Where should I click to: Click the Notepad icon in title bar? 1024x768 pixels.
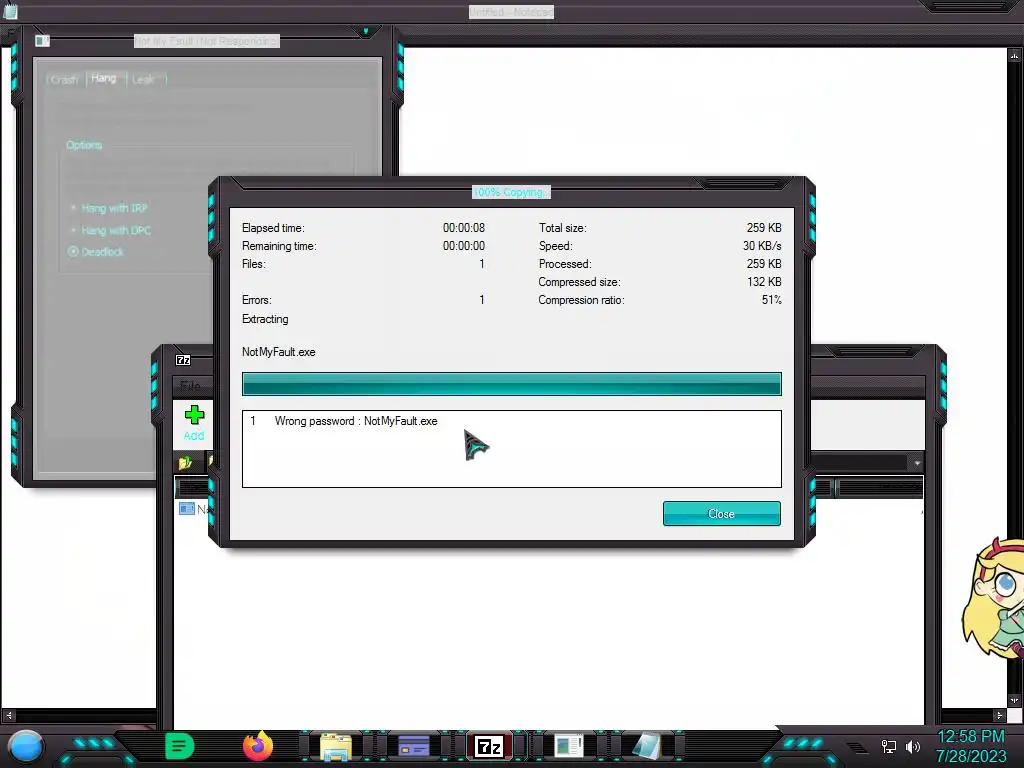pyautogui.click(x=10, y=11)
